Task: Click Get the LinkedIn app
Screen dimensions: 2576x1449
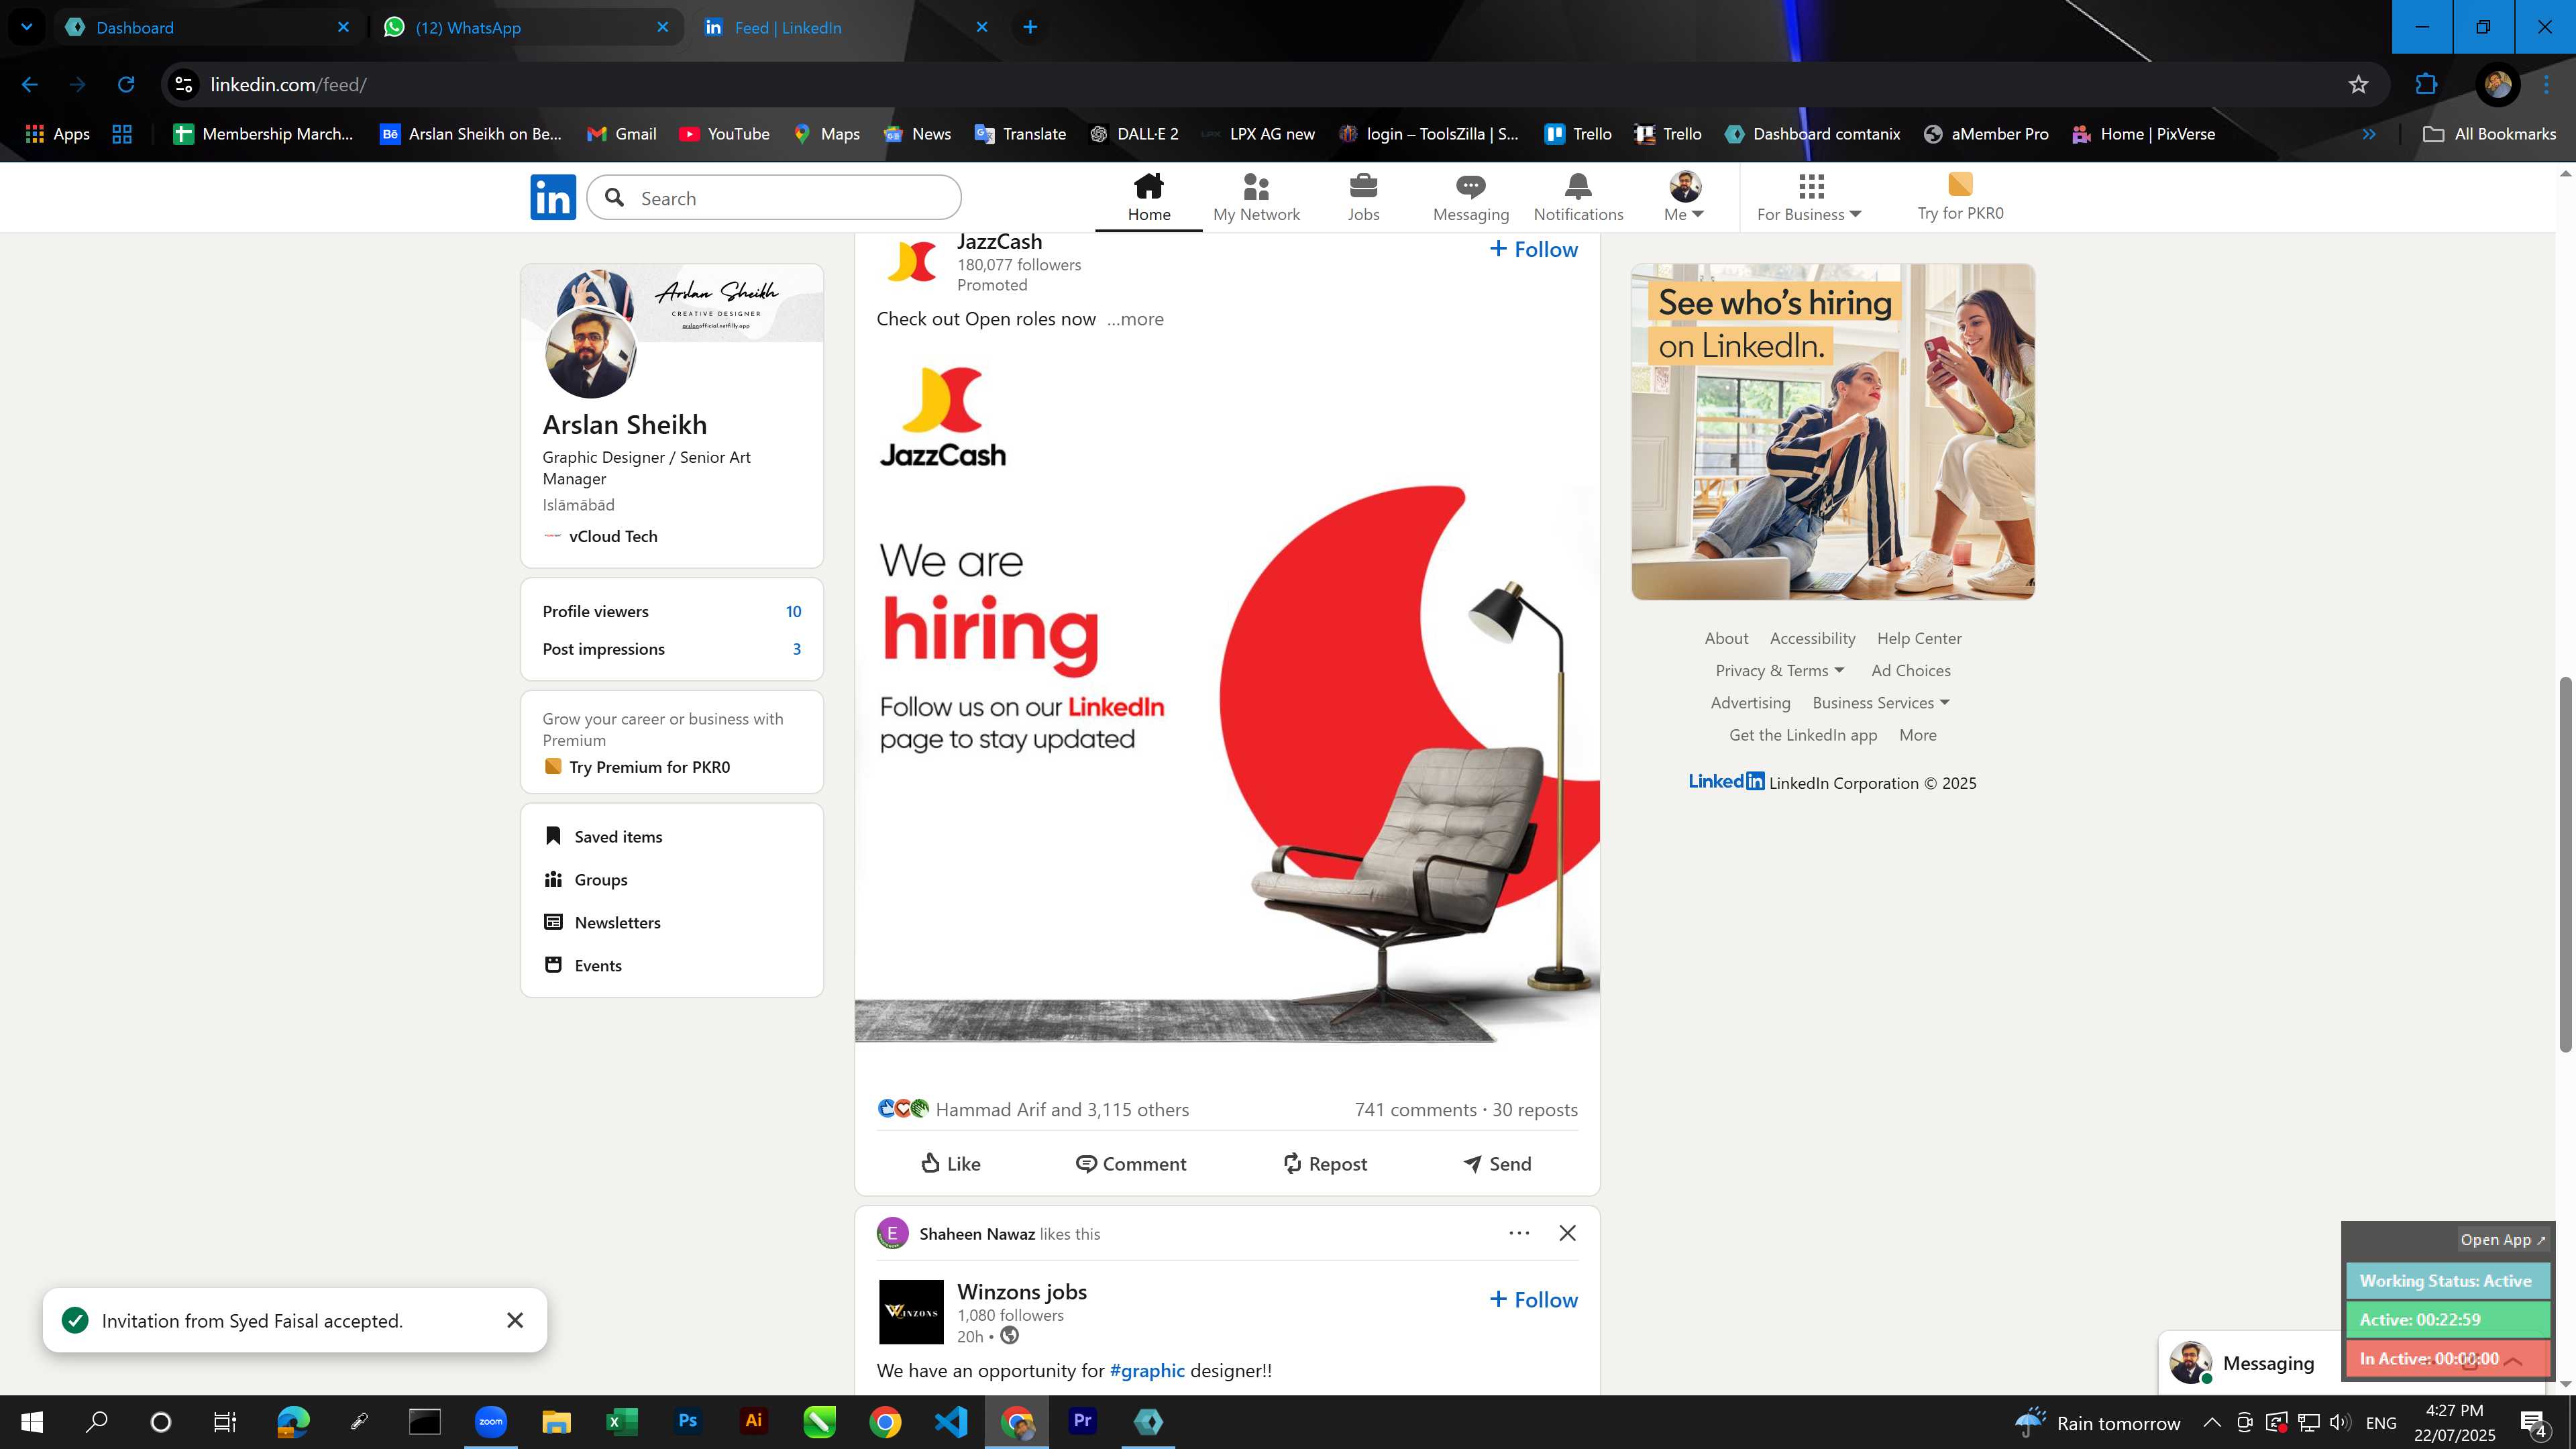Action: pyautogui.click(x=1802, y=734)
